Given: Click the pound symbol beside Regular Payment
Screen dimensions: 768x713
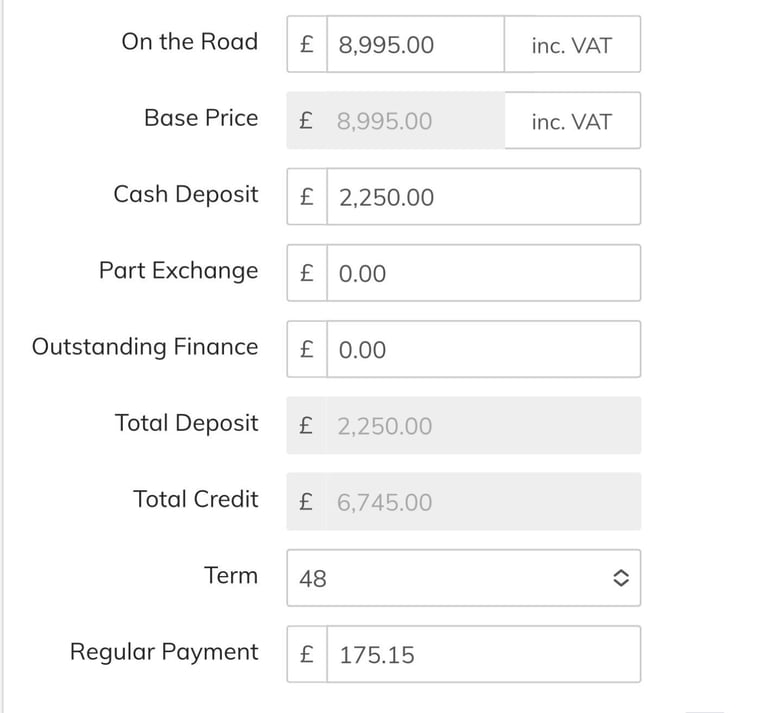Looking at the screenshot, I should coord(307,655).
